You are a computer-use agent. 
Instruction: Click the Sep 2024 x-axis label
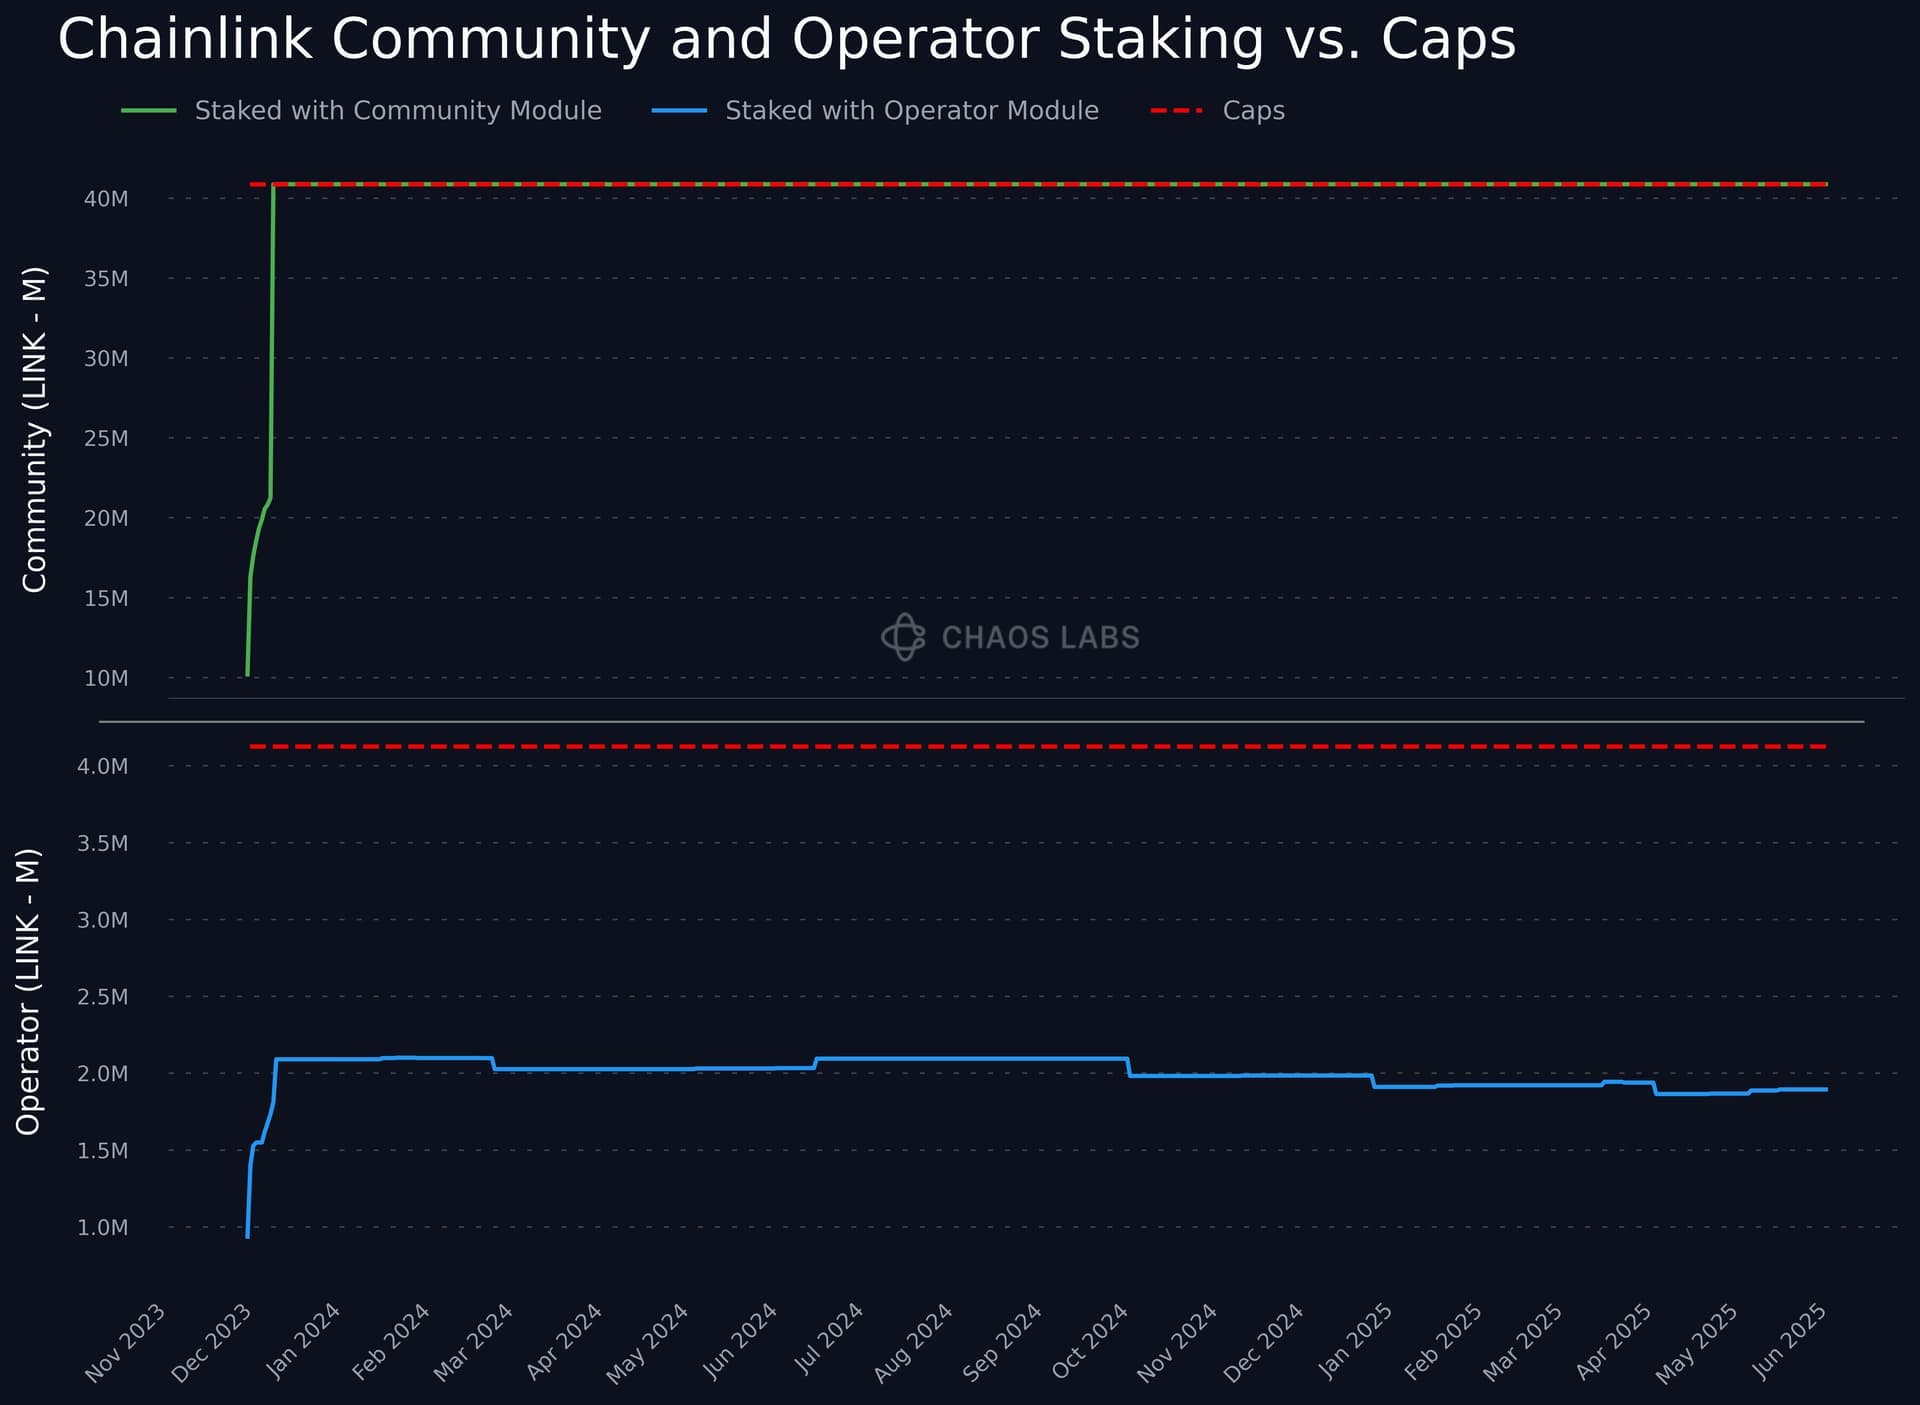click(x=1002, y=1343)
